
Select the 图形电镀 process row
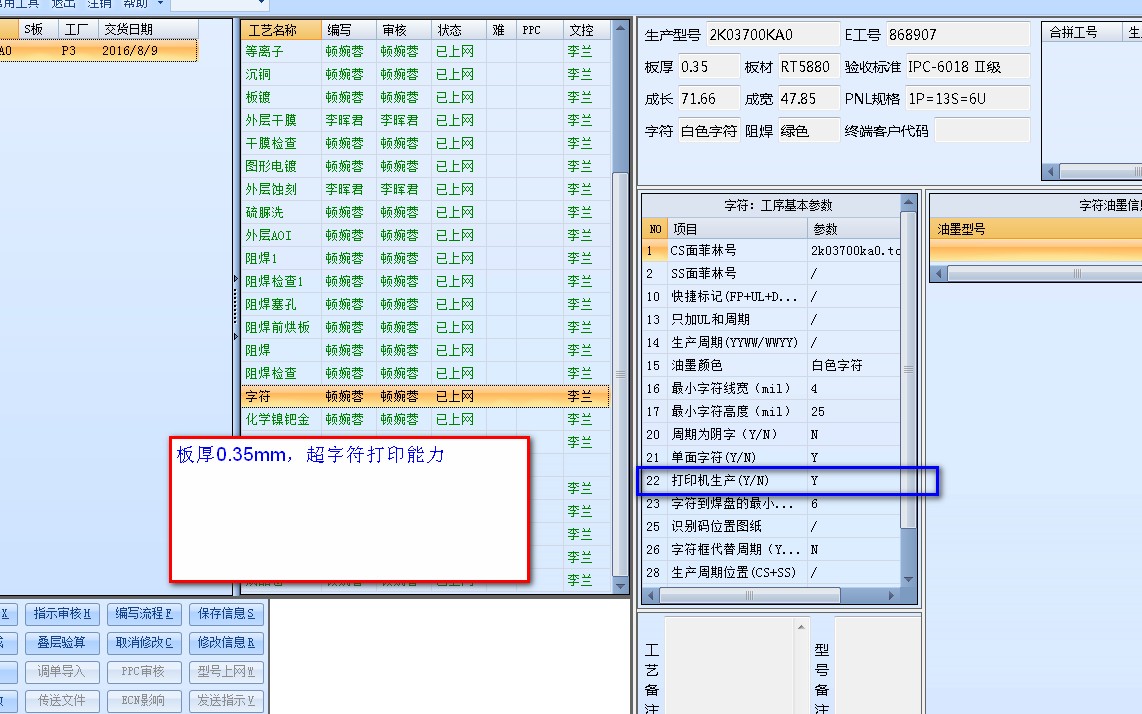coord(425,166)
